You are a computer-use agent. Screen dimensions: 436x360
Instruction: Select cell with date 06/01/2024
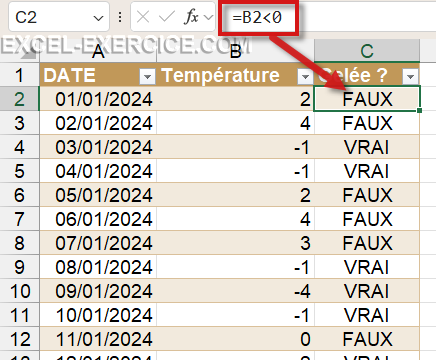[x=98, y=219]
